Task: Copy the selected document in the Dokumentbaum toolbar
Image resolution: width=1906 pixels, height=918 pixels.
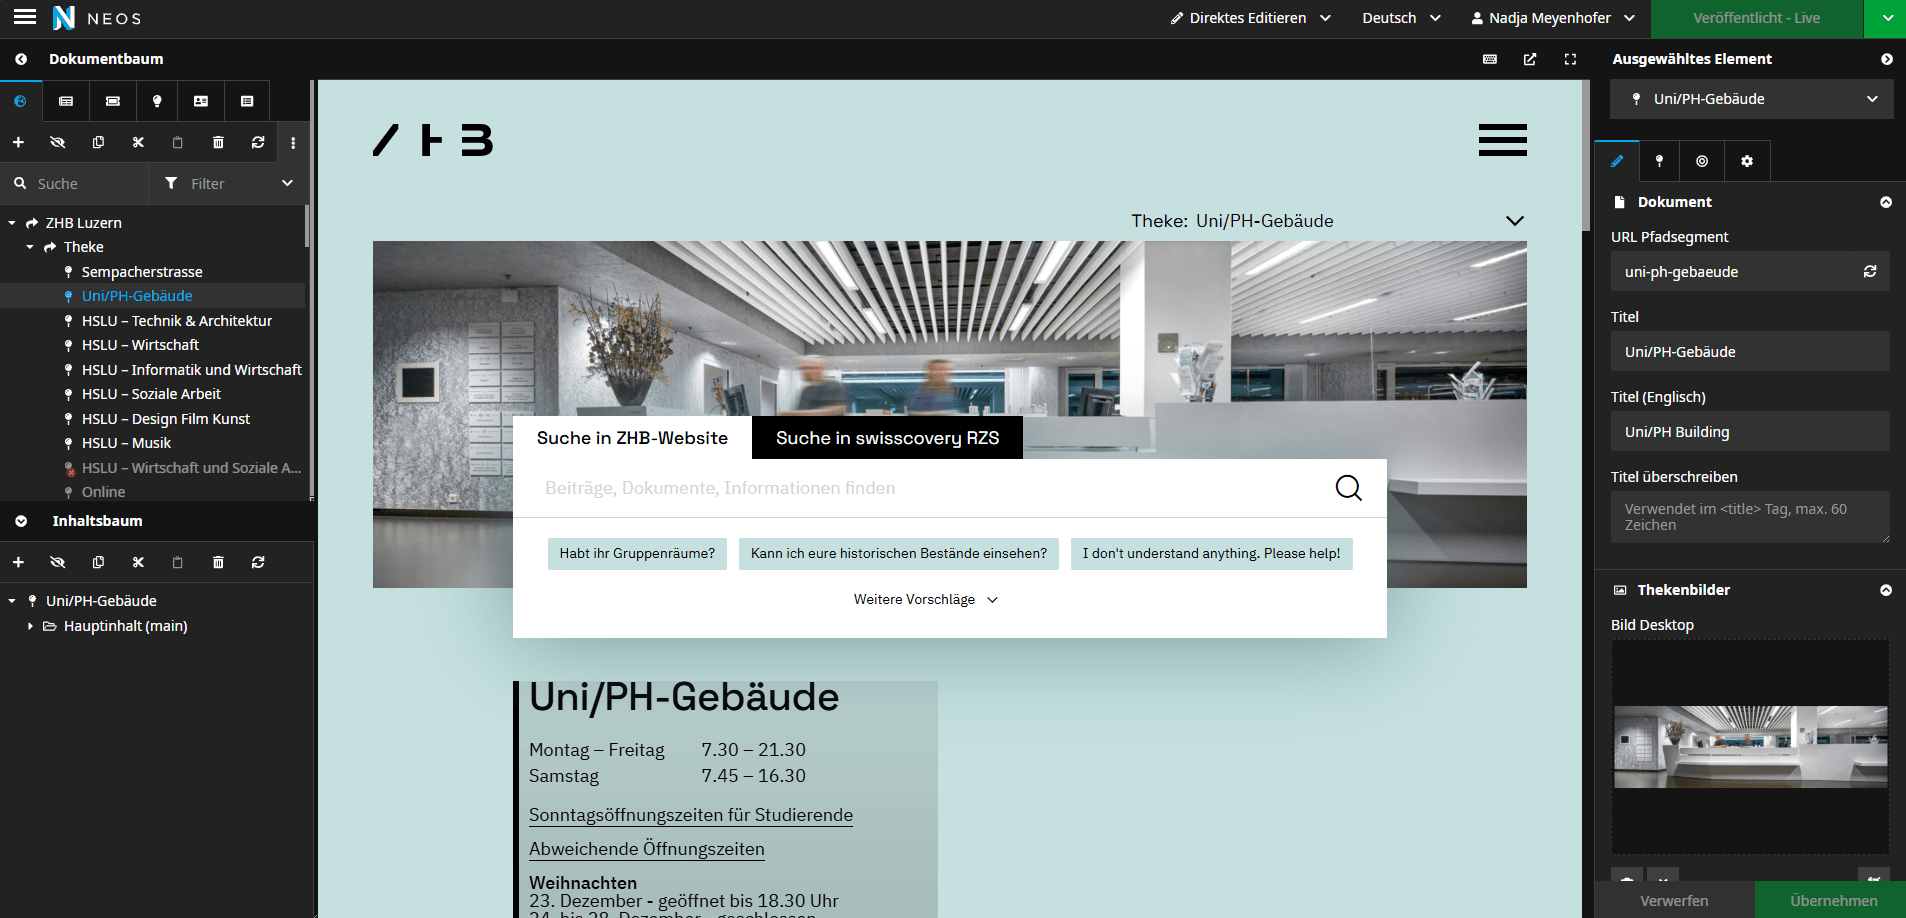Action: coord(98,142)
